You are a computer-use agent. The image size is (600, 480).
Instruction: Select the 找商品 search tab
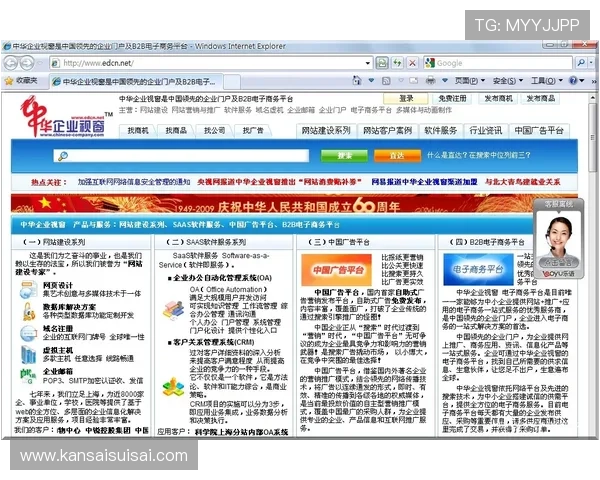(176, 131)
